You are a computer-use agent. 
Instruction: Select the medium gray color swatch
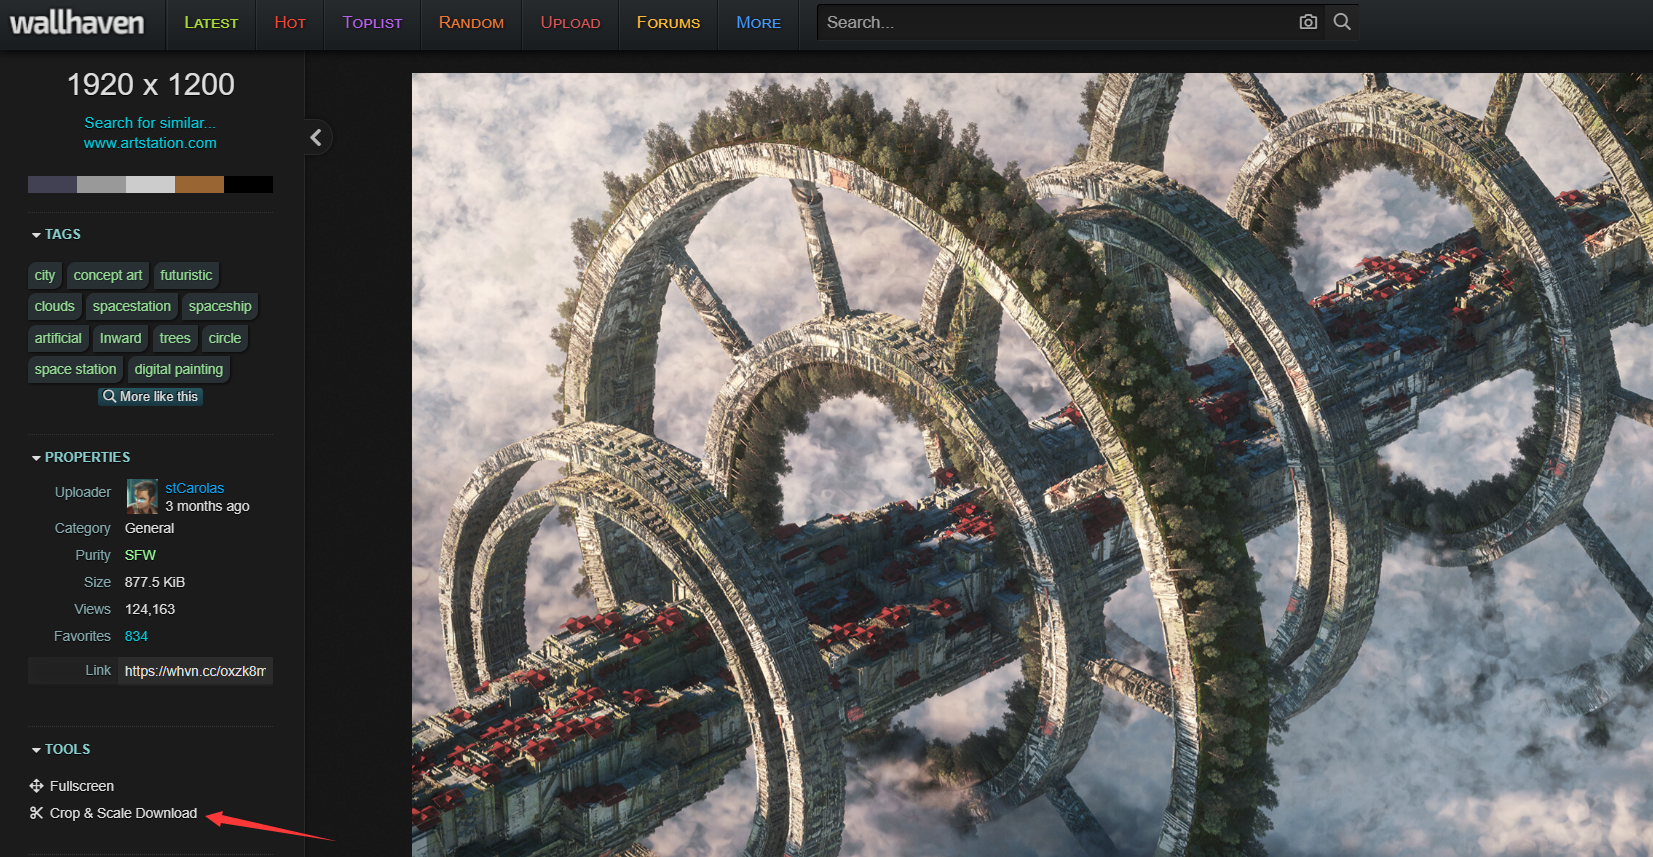(x=101, y=184)
